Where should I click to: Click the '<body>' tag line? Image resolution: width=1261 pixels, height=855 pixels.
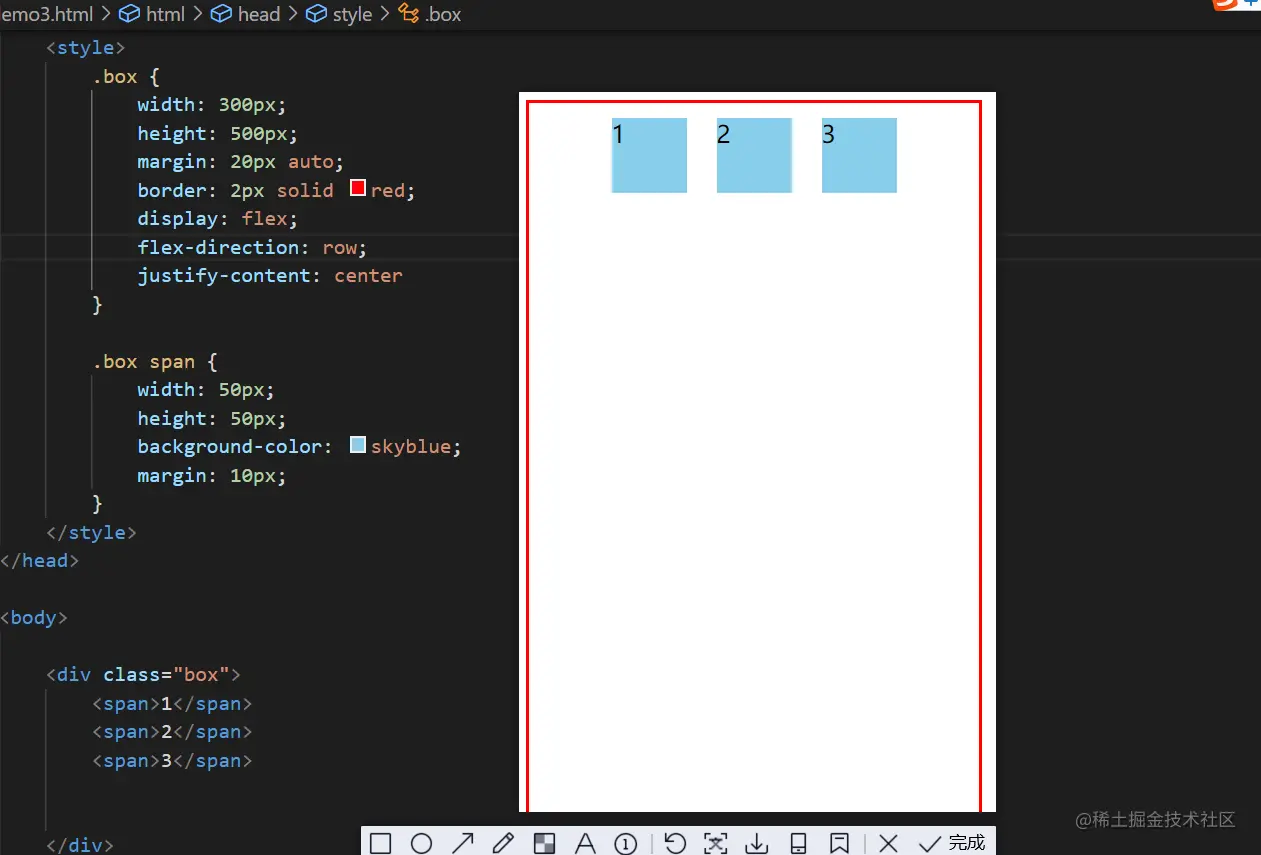tap(34, 617)
